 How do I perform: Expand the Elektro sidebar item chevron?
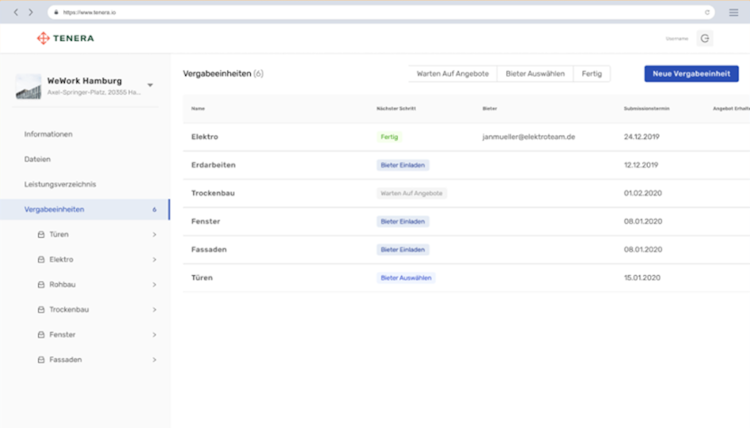tap(154, 259)
